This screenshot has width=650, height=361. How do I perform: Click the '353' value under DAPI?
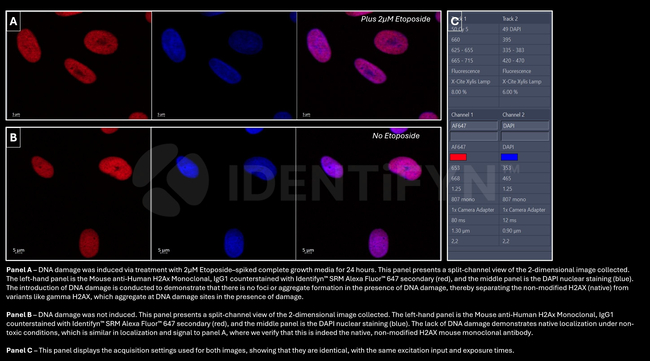coord(507,168)
